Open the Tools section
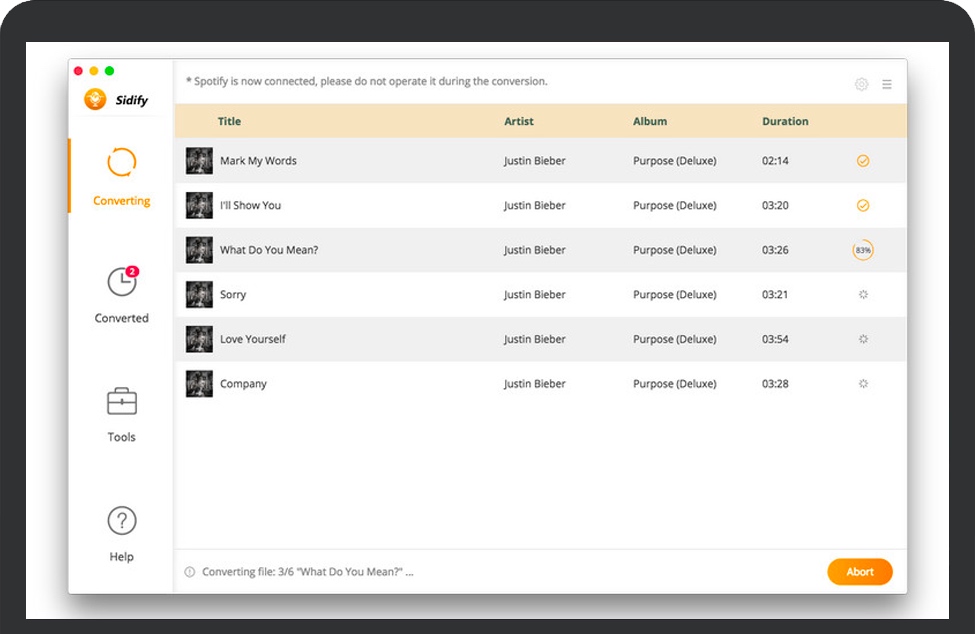This screenshot has width=975, height=634. (x=121, y=414)
